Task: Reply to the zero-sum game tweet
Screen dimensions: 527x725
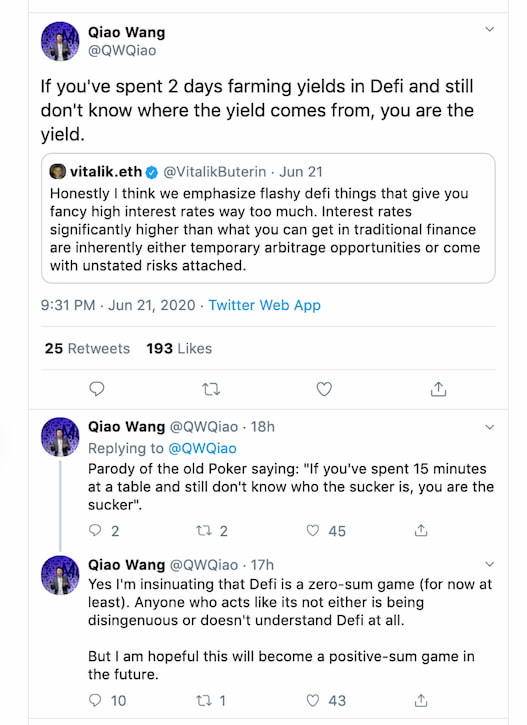Action: click(95, 700)
